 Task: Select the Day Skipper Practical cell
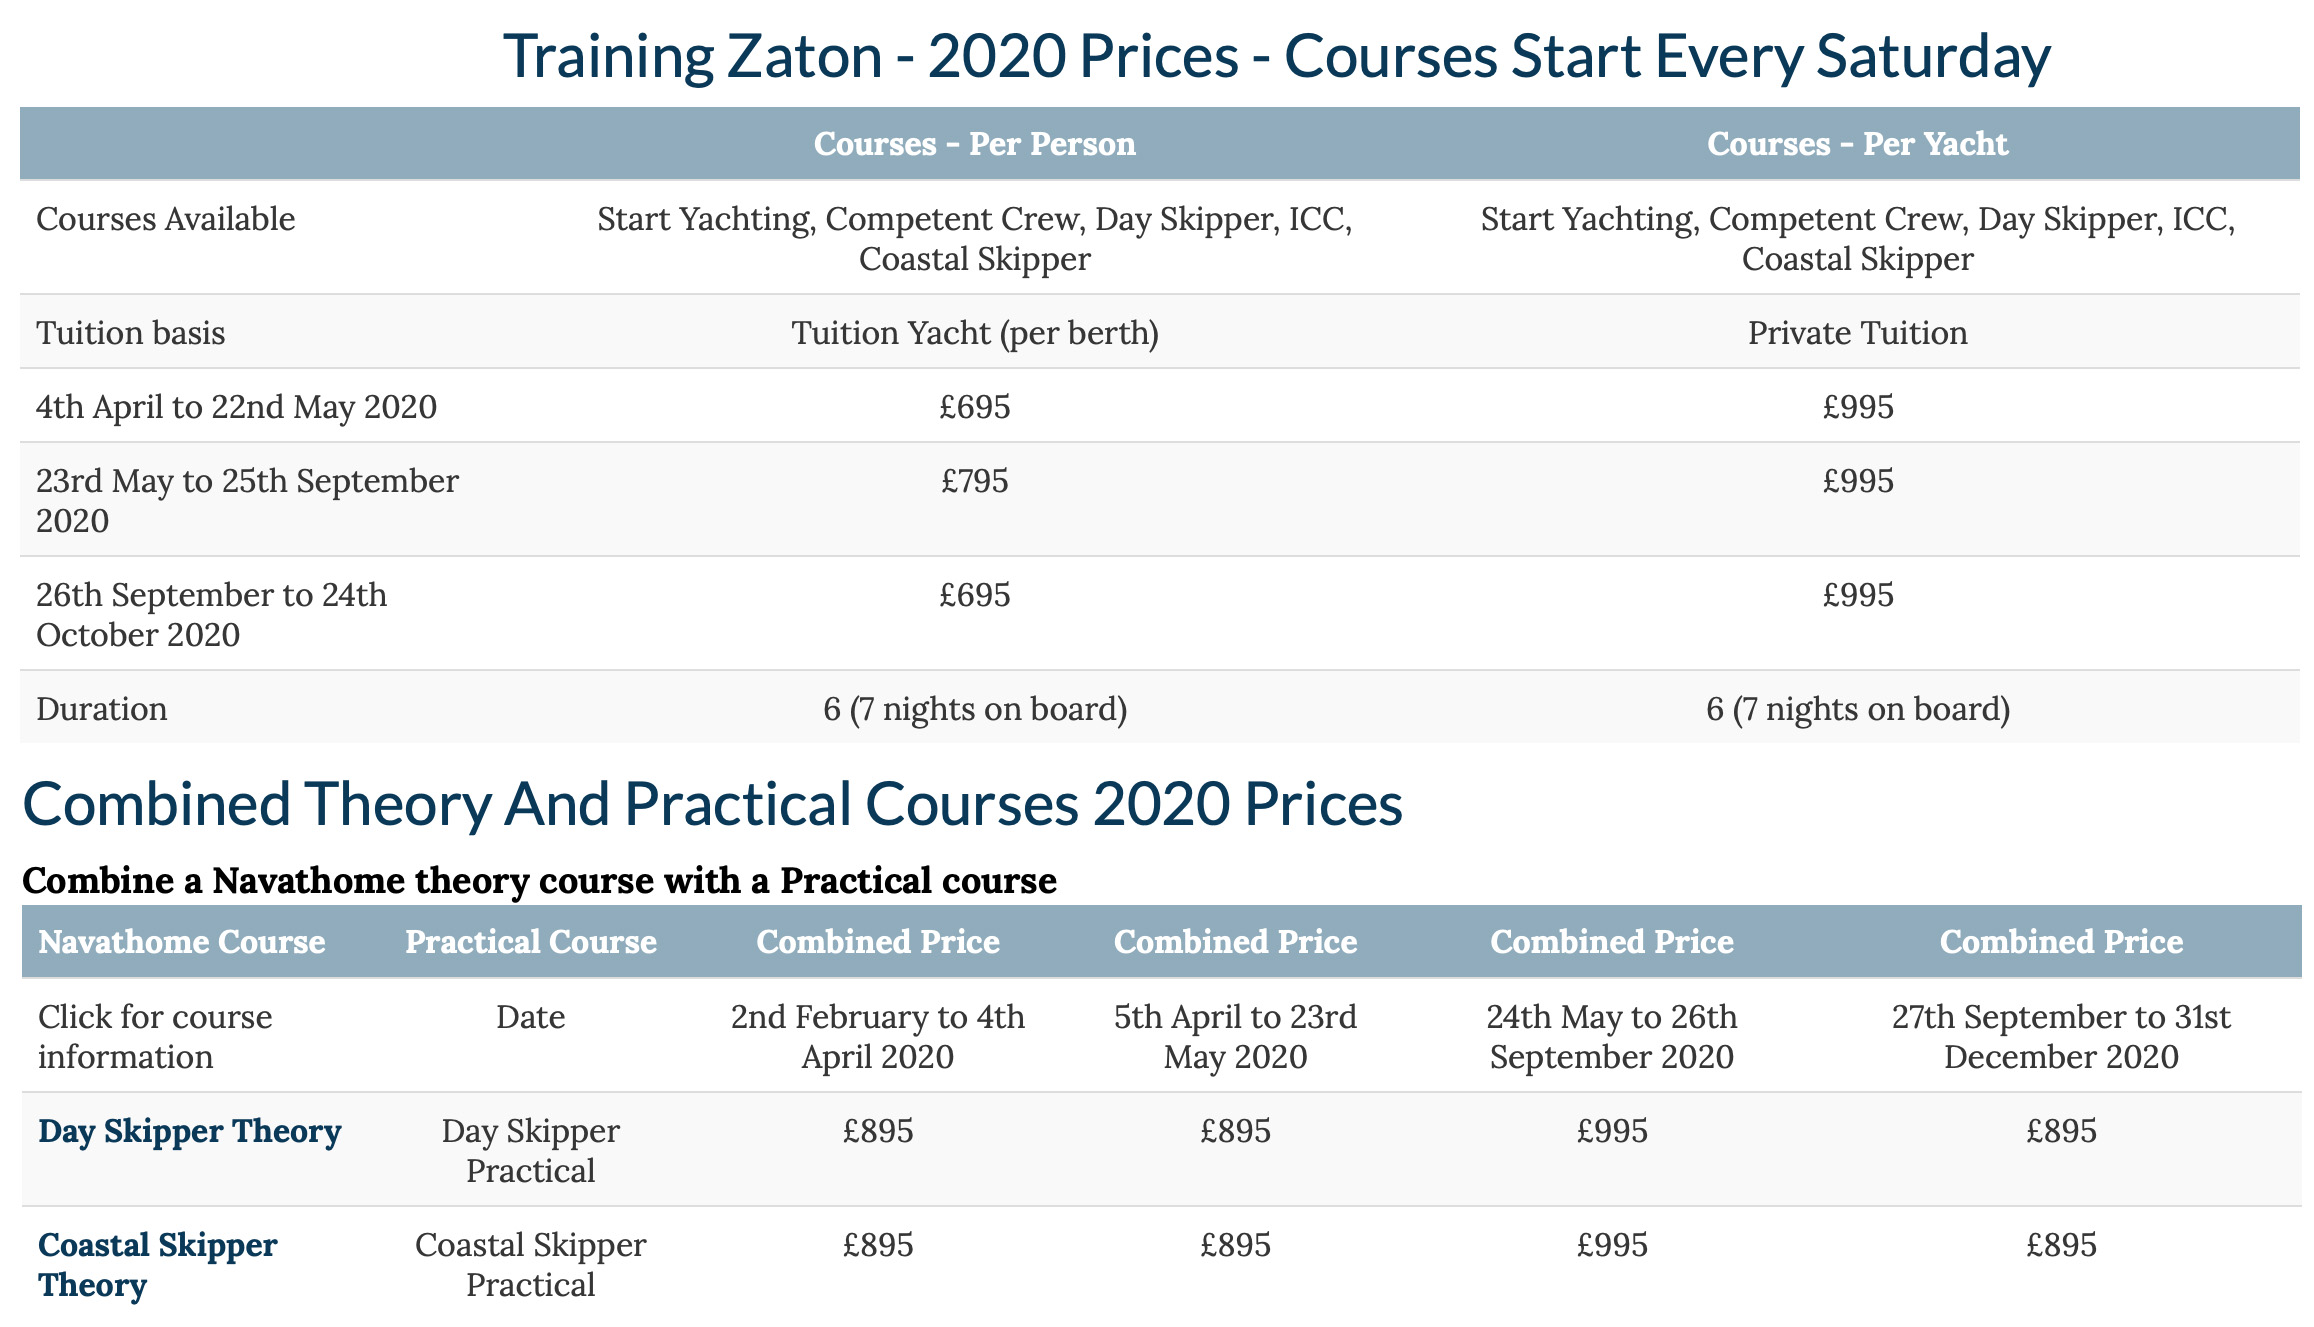pyautogui.click(x=531, y=1151)
